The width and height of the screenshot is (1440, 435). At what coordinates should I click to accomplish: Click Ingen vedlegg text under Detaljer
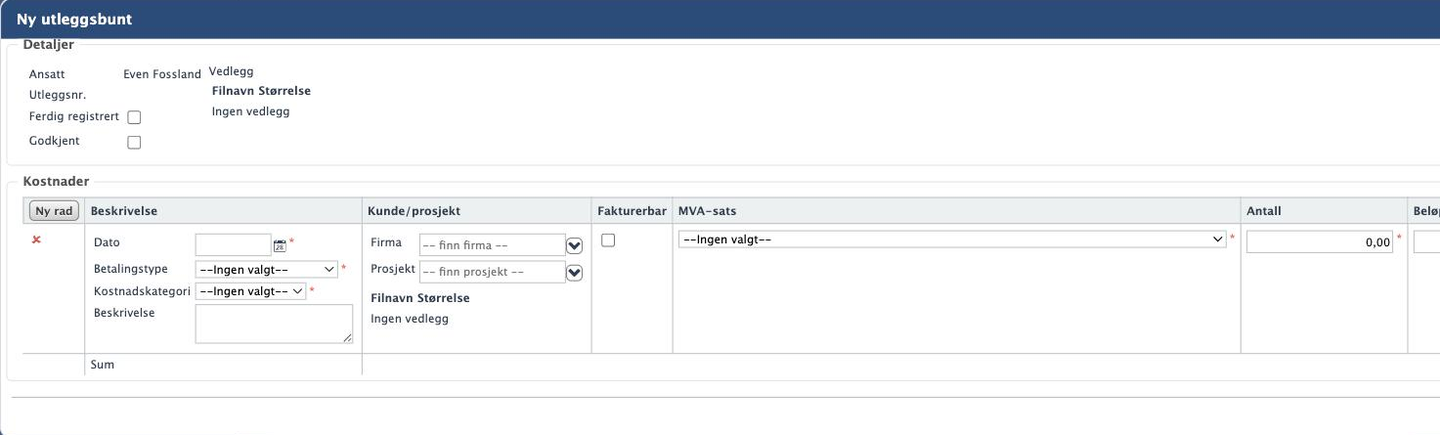click(251, 111)
